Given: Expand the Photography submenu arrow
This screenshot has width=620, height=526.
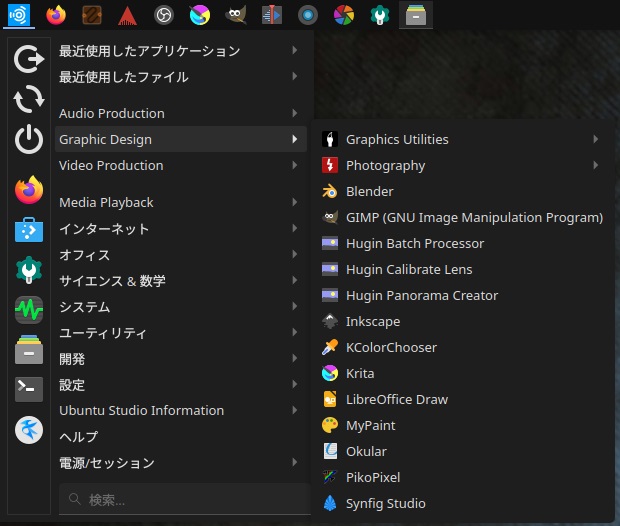Looking at the screenshot, I should coord(595,165).
